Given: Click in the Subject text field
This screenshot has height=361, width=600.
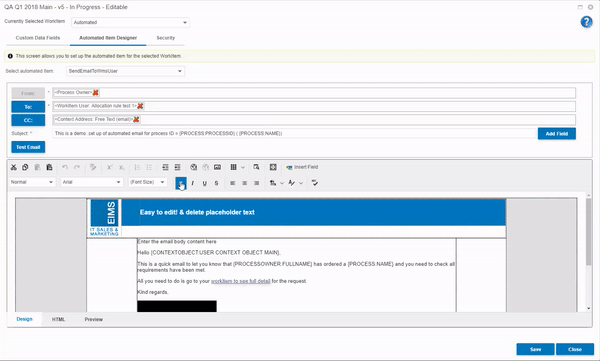Looking at the screenshot, I should click(293, 134).
